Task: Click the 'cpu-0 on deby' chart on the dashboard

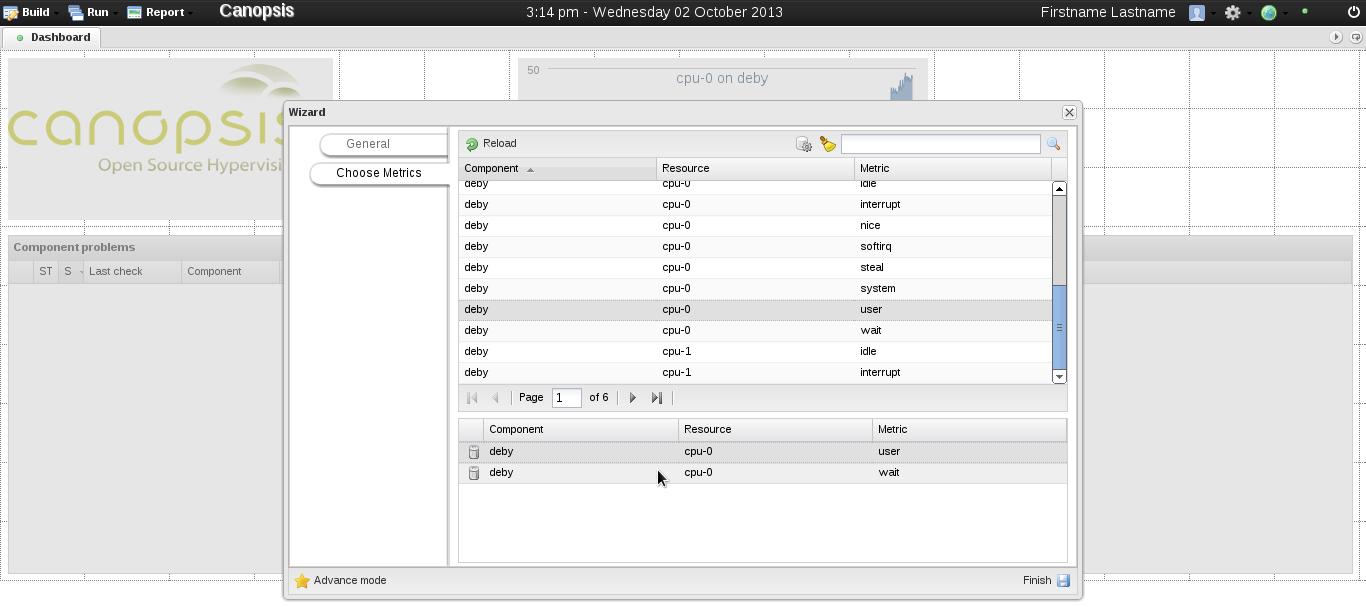Action: pyautogui.click(x=722, y=79)
